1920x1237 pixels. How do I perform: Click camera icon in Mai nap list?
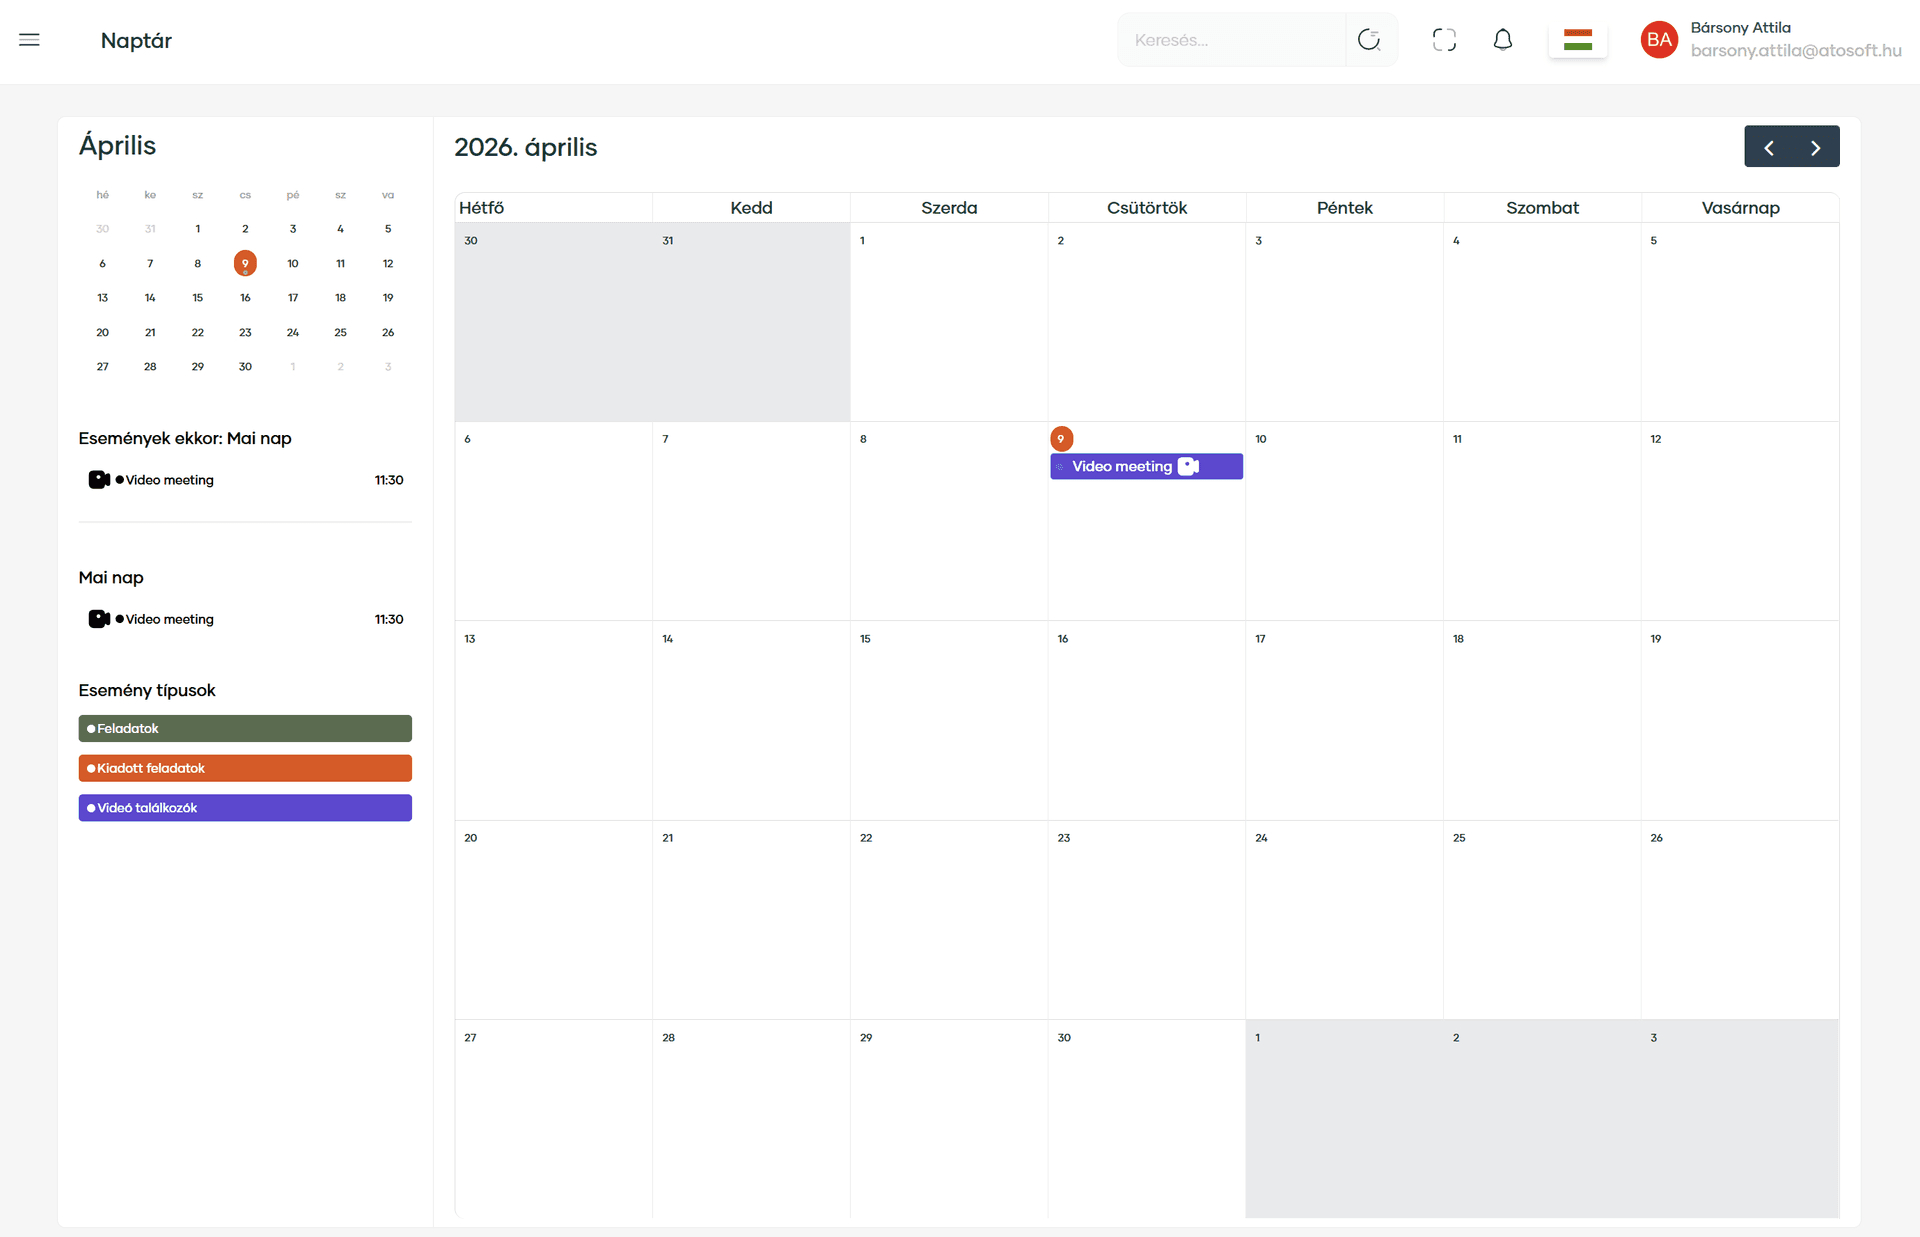click(98, 619)
